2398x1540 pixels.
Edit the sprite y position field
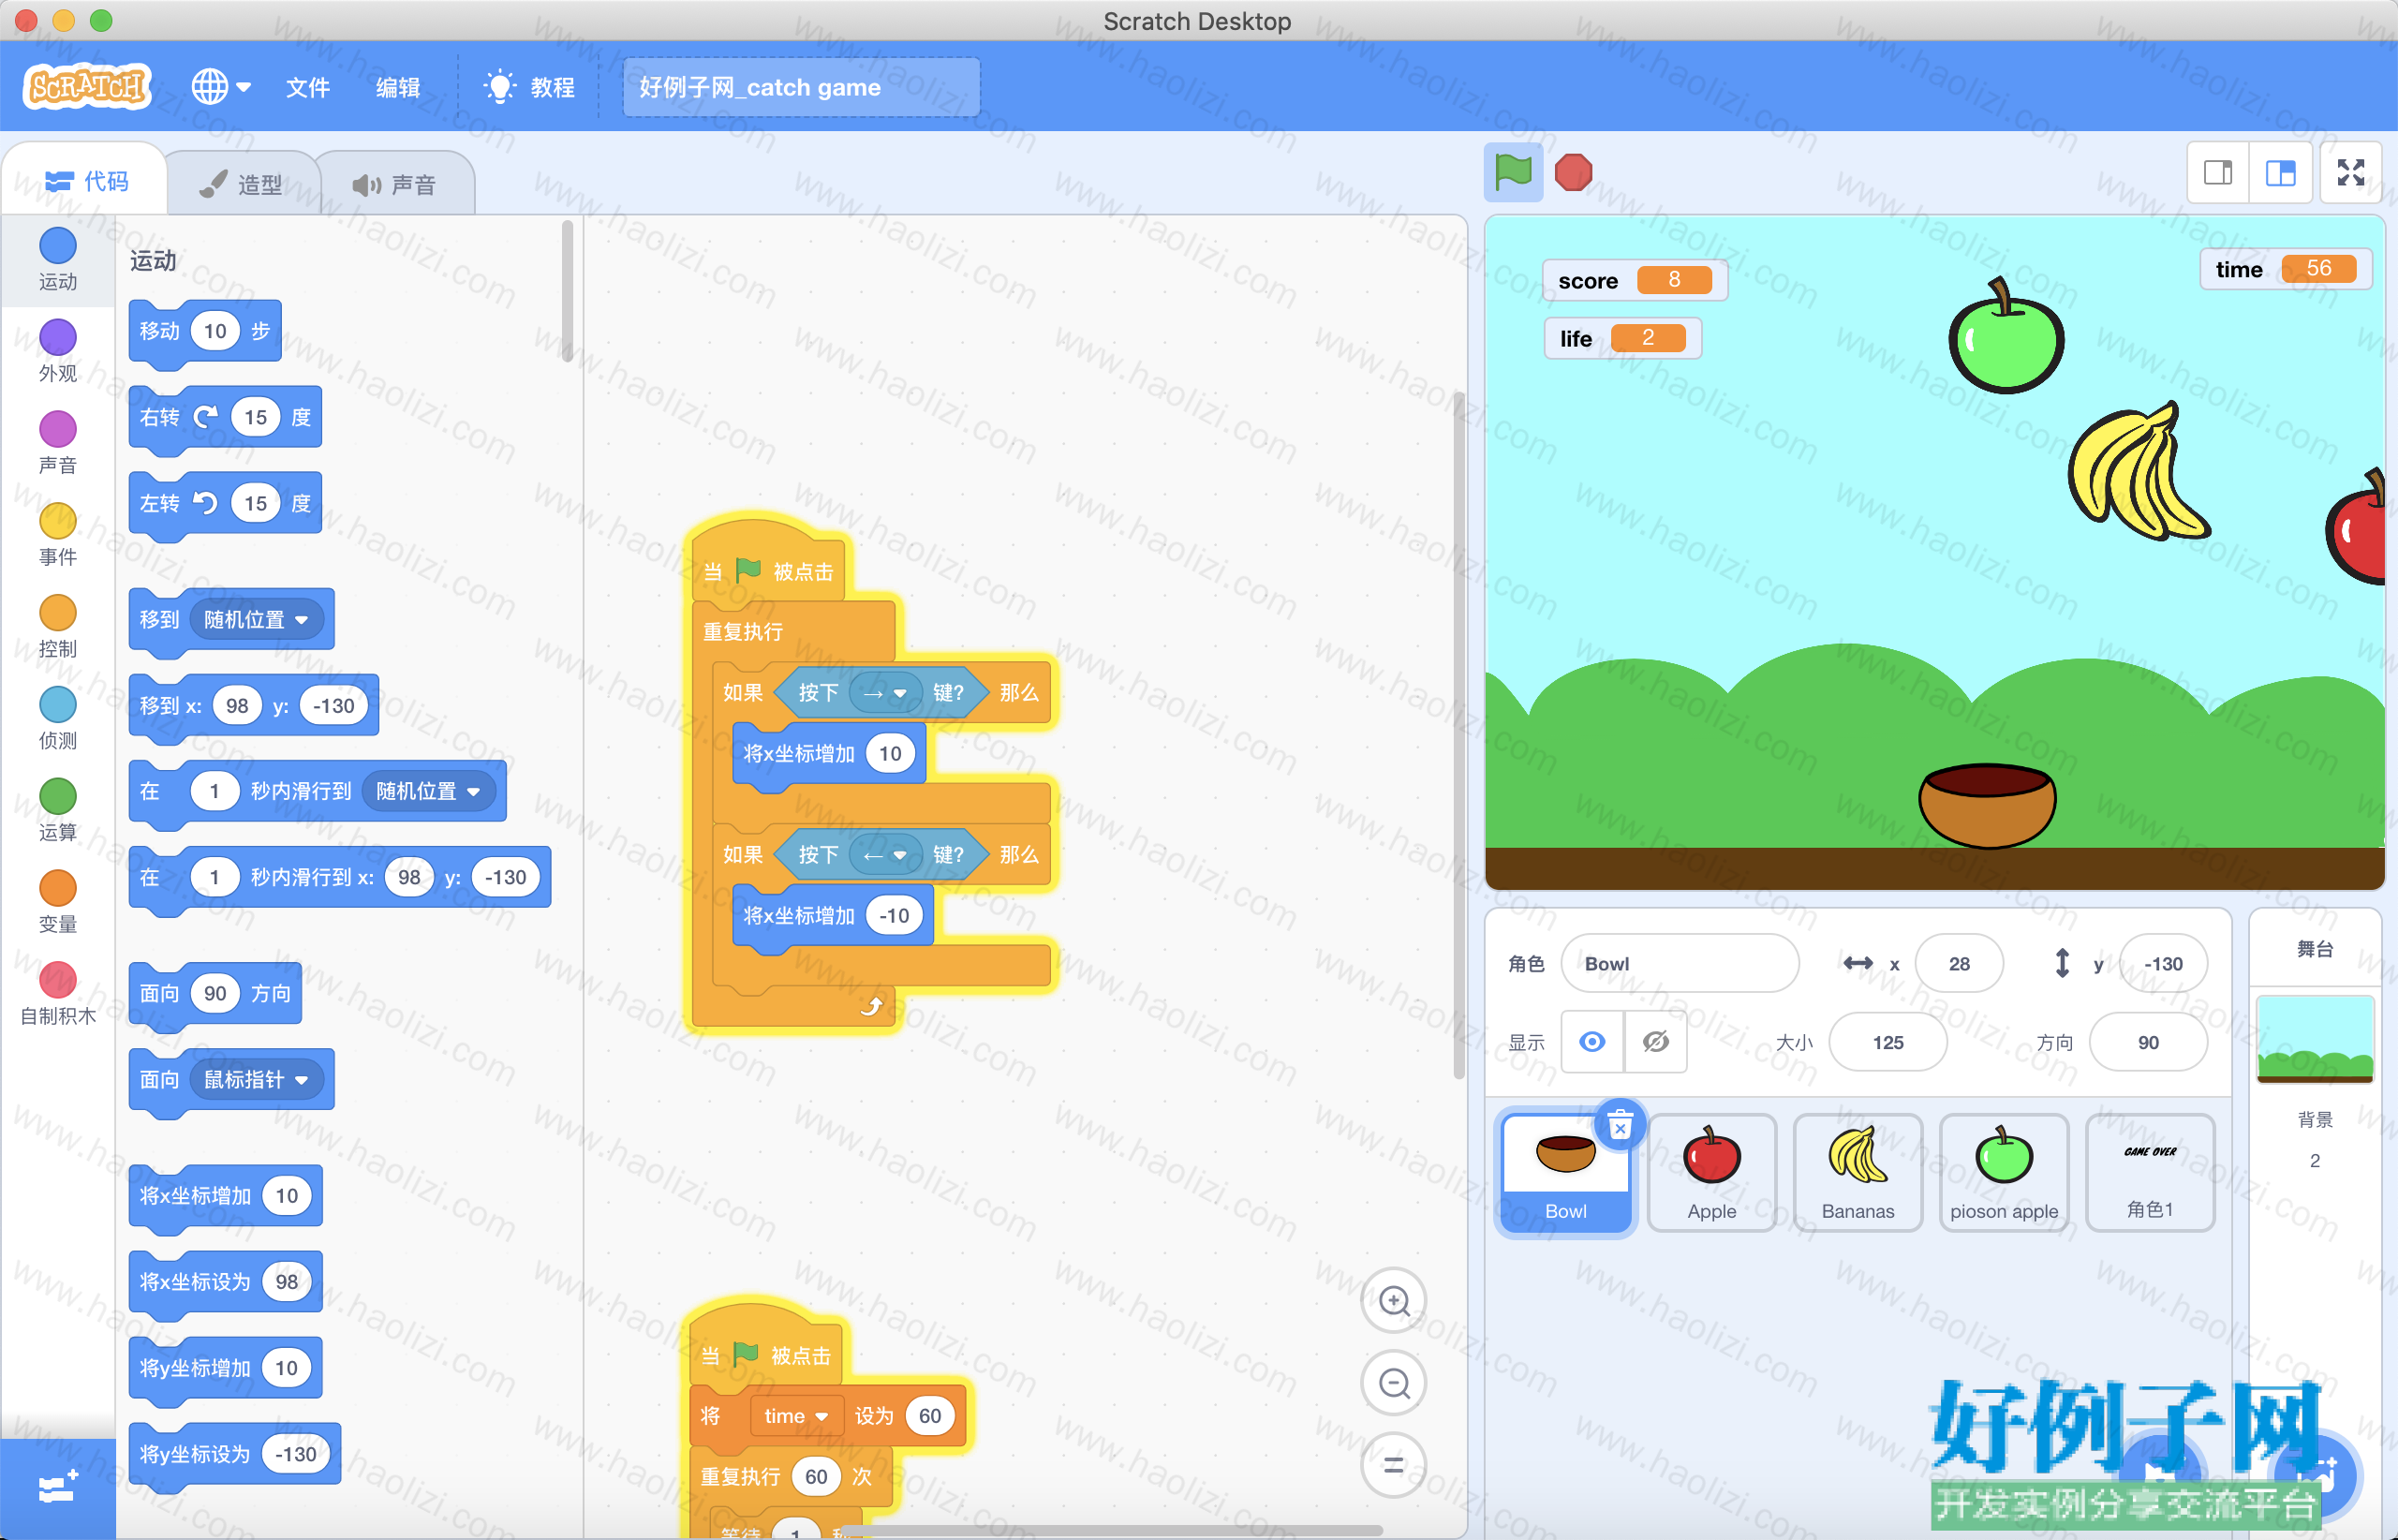pos(2163,963)
